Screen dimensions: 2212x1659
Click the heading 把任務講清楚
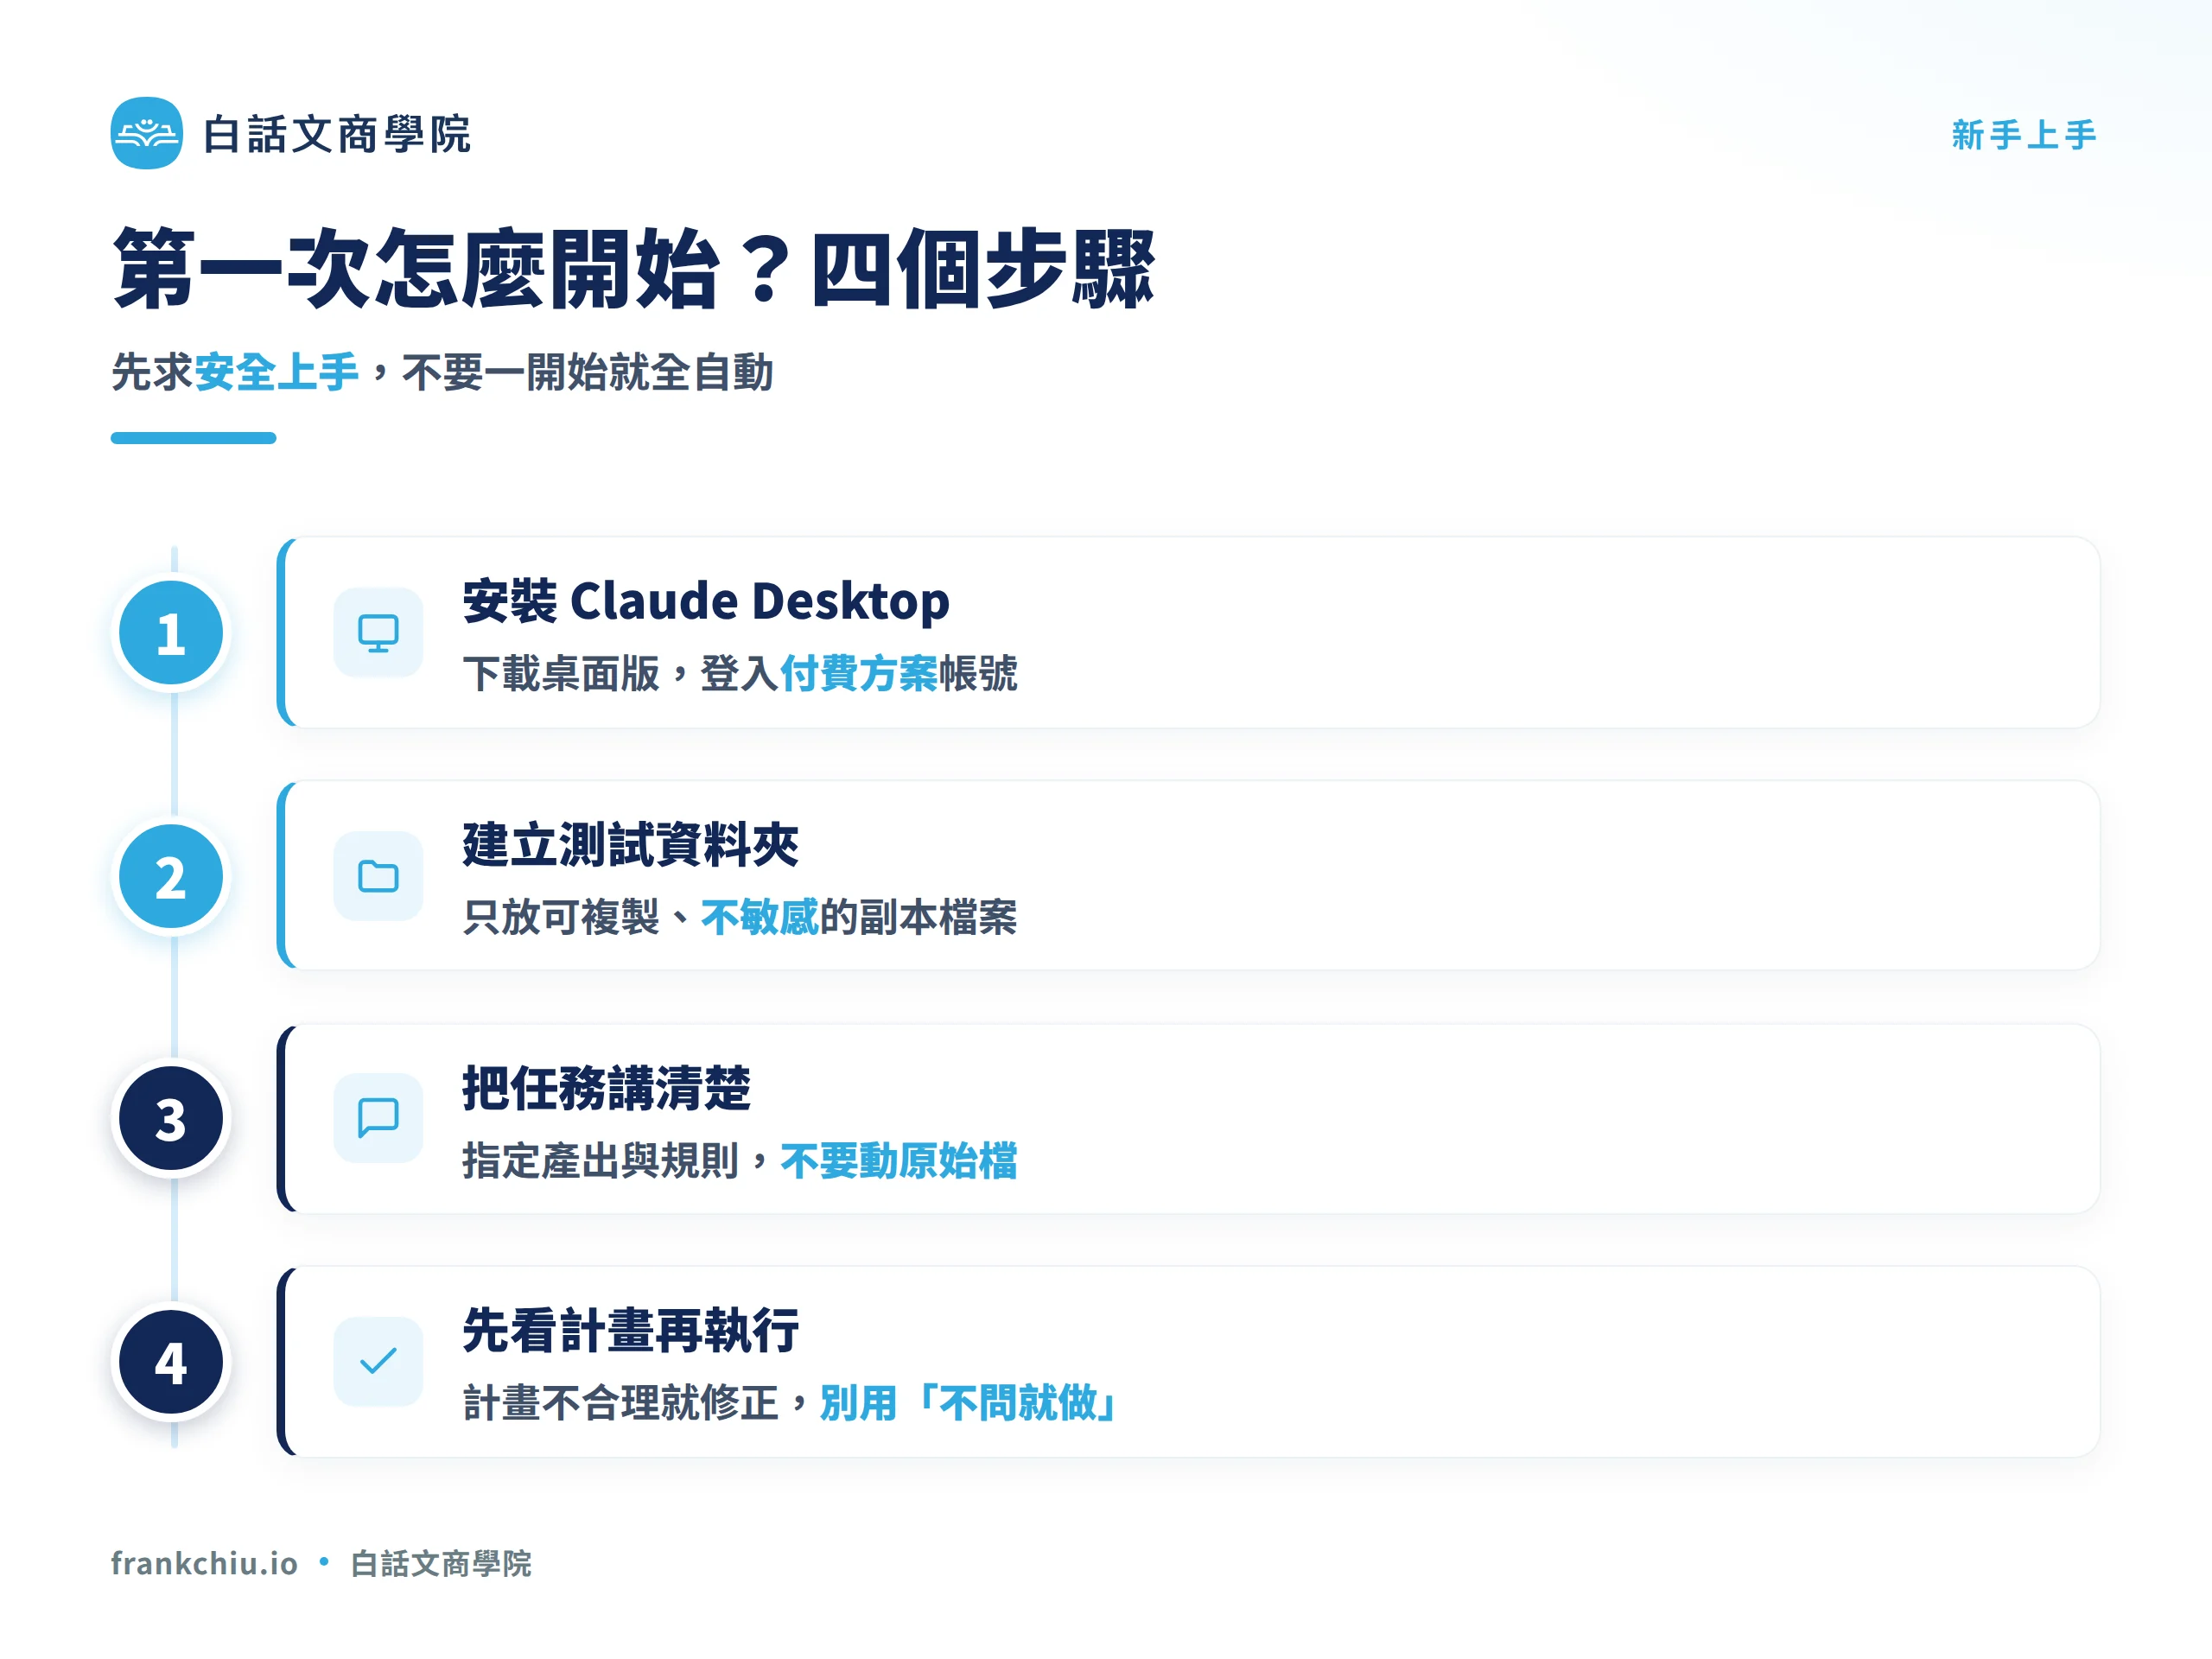(607, 1087)
